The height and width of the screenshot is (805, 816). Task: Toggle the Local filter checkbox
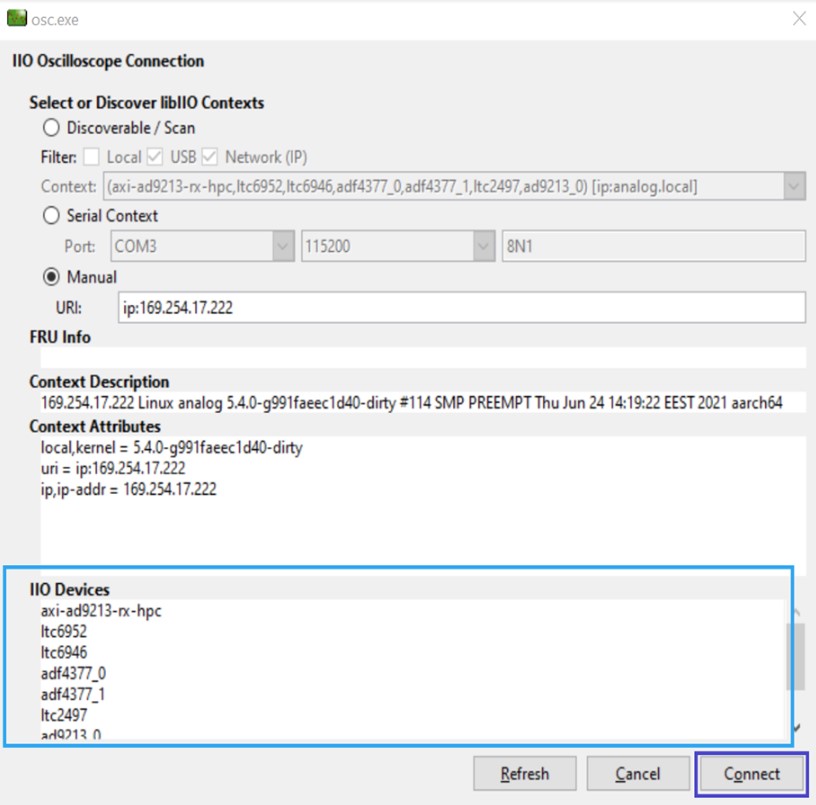pyautogui.click(x=91, y=157)
